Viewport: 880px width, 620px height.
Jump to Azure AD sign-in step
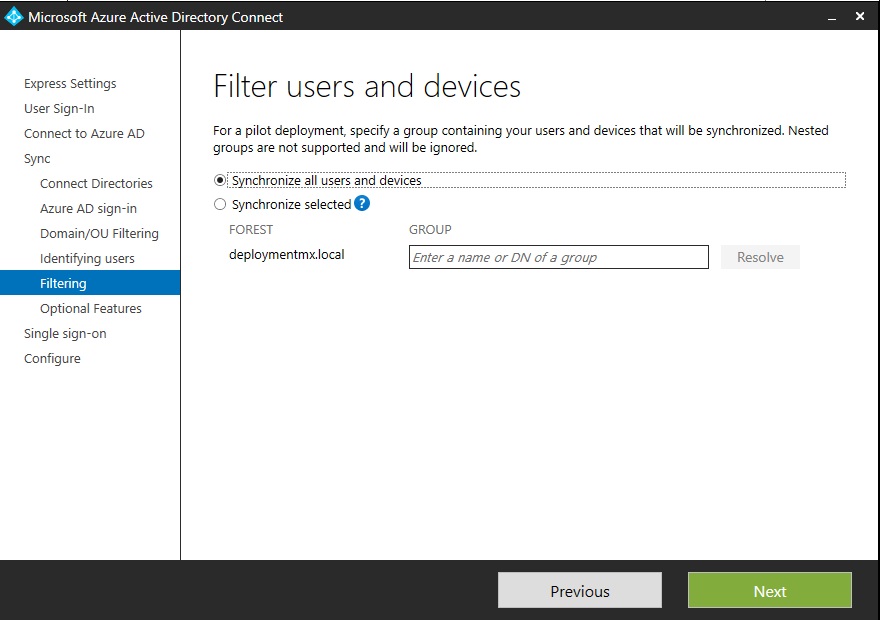pos(88,209)
